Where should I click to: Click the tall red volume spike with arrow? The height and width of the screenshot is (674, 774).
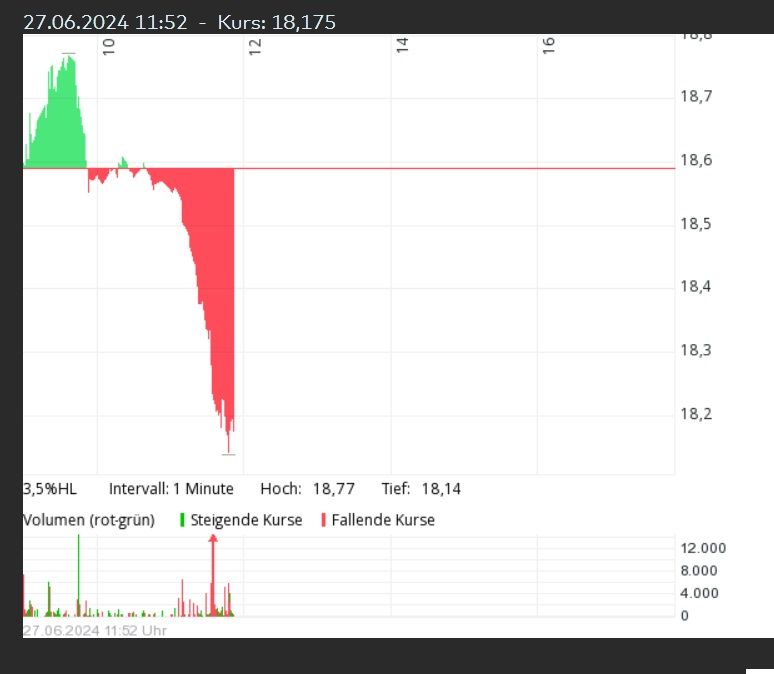coord(213,575)
